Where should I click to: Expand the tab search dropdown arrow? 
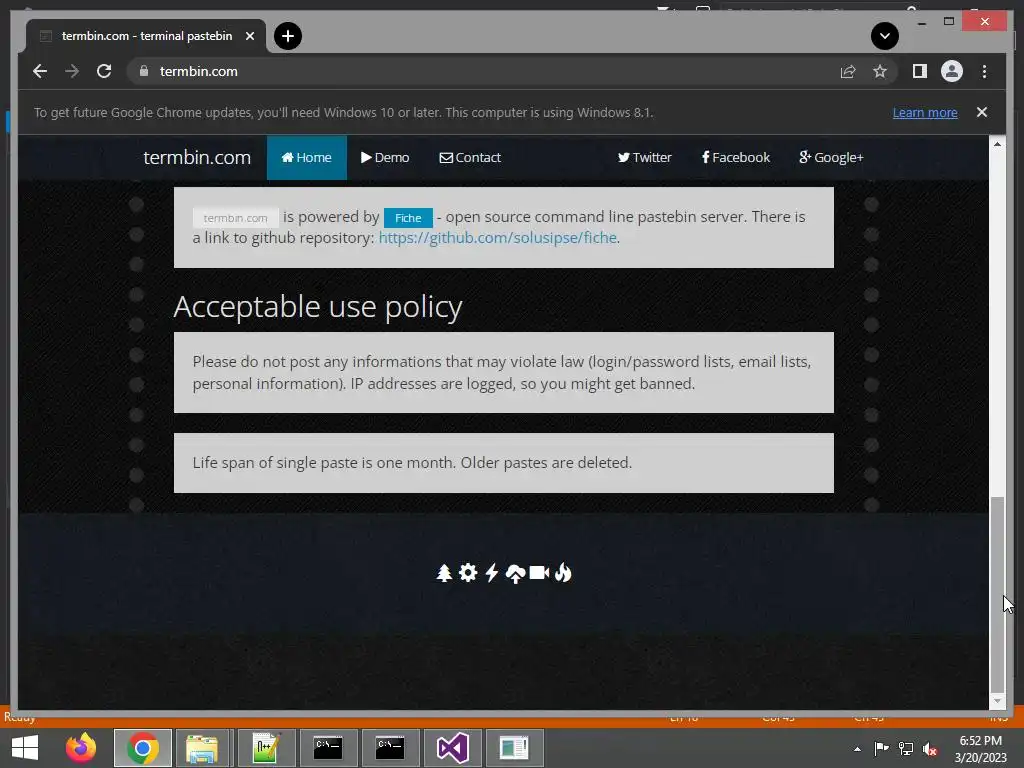point(884,36)
